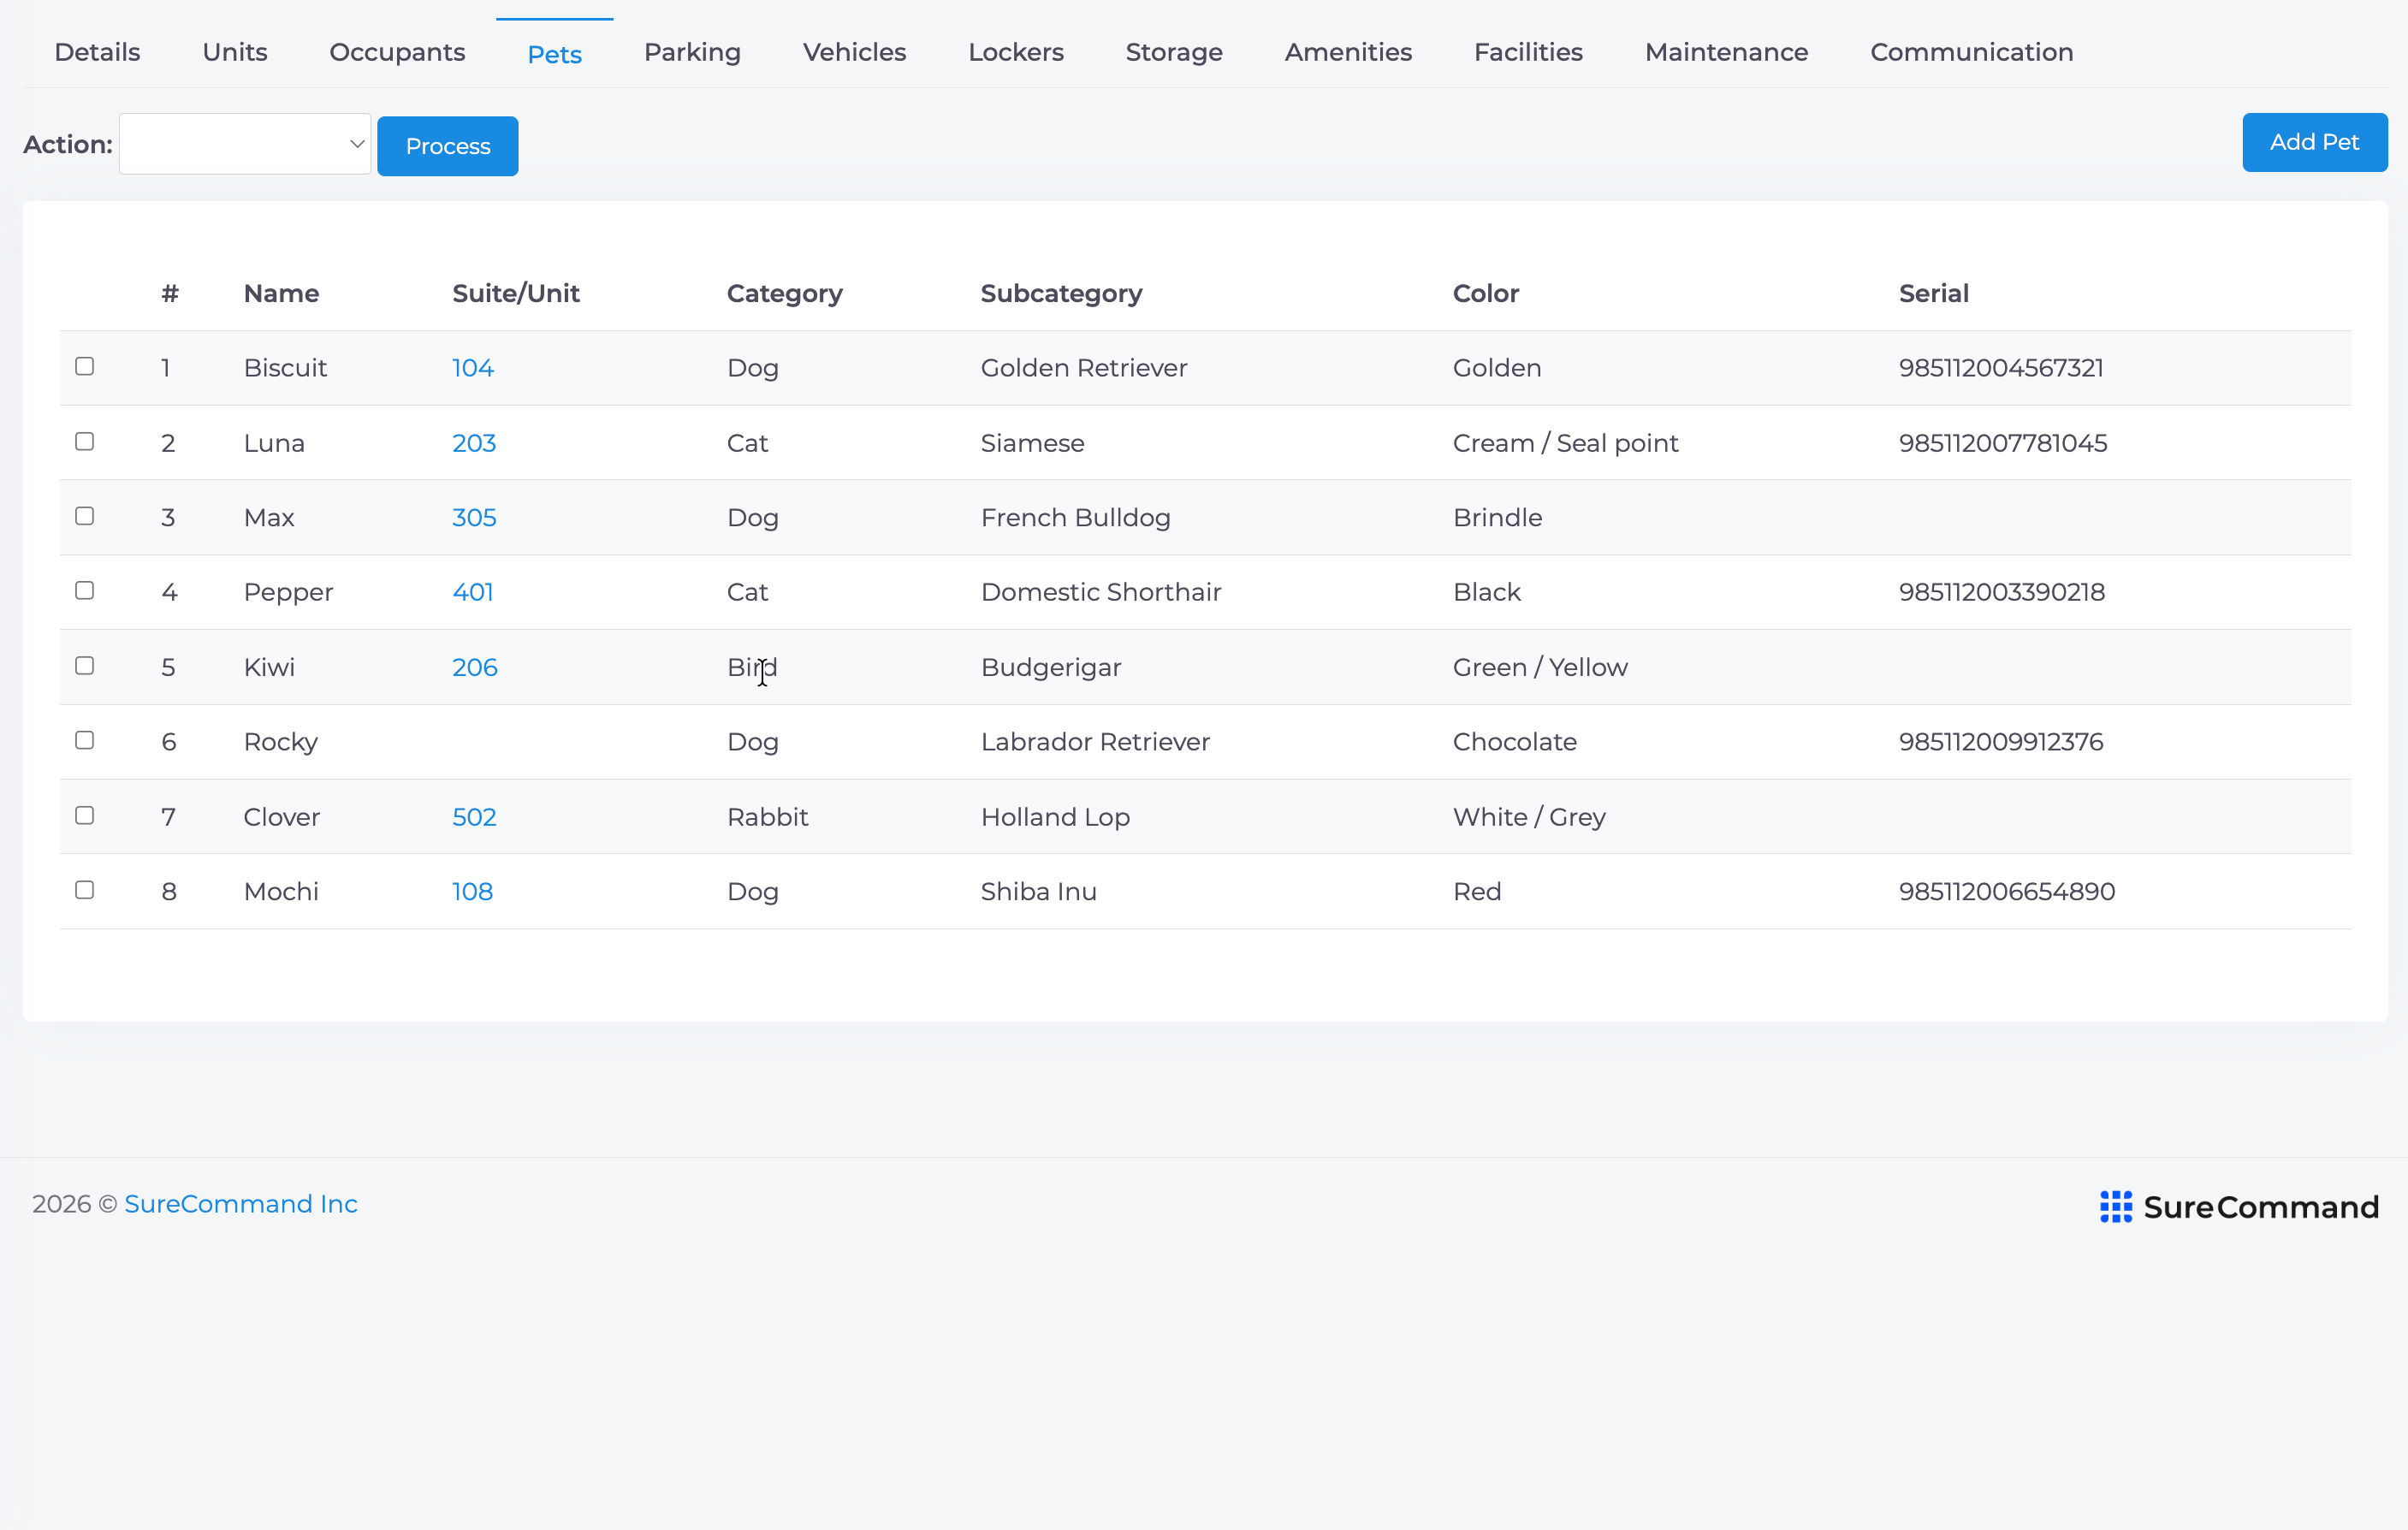The image size is (2408, 1530).
Task: Click unit link 206 for Kiwi
Action: (475, 667)
